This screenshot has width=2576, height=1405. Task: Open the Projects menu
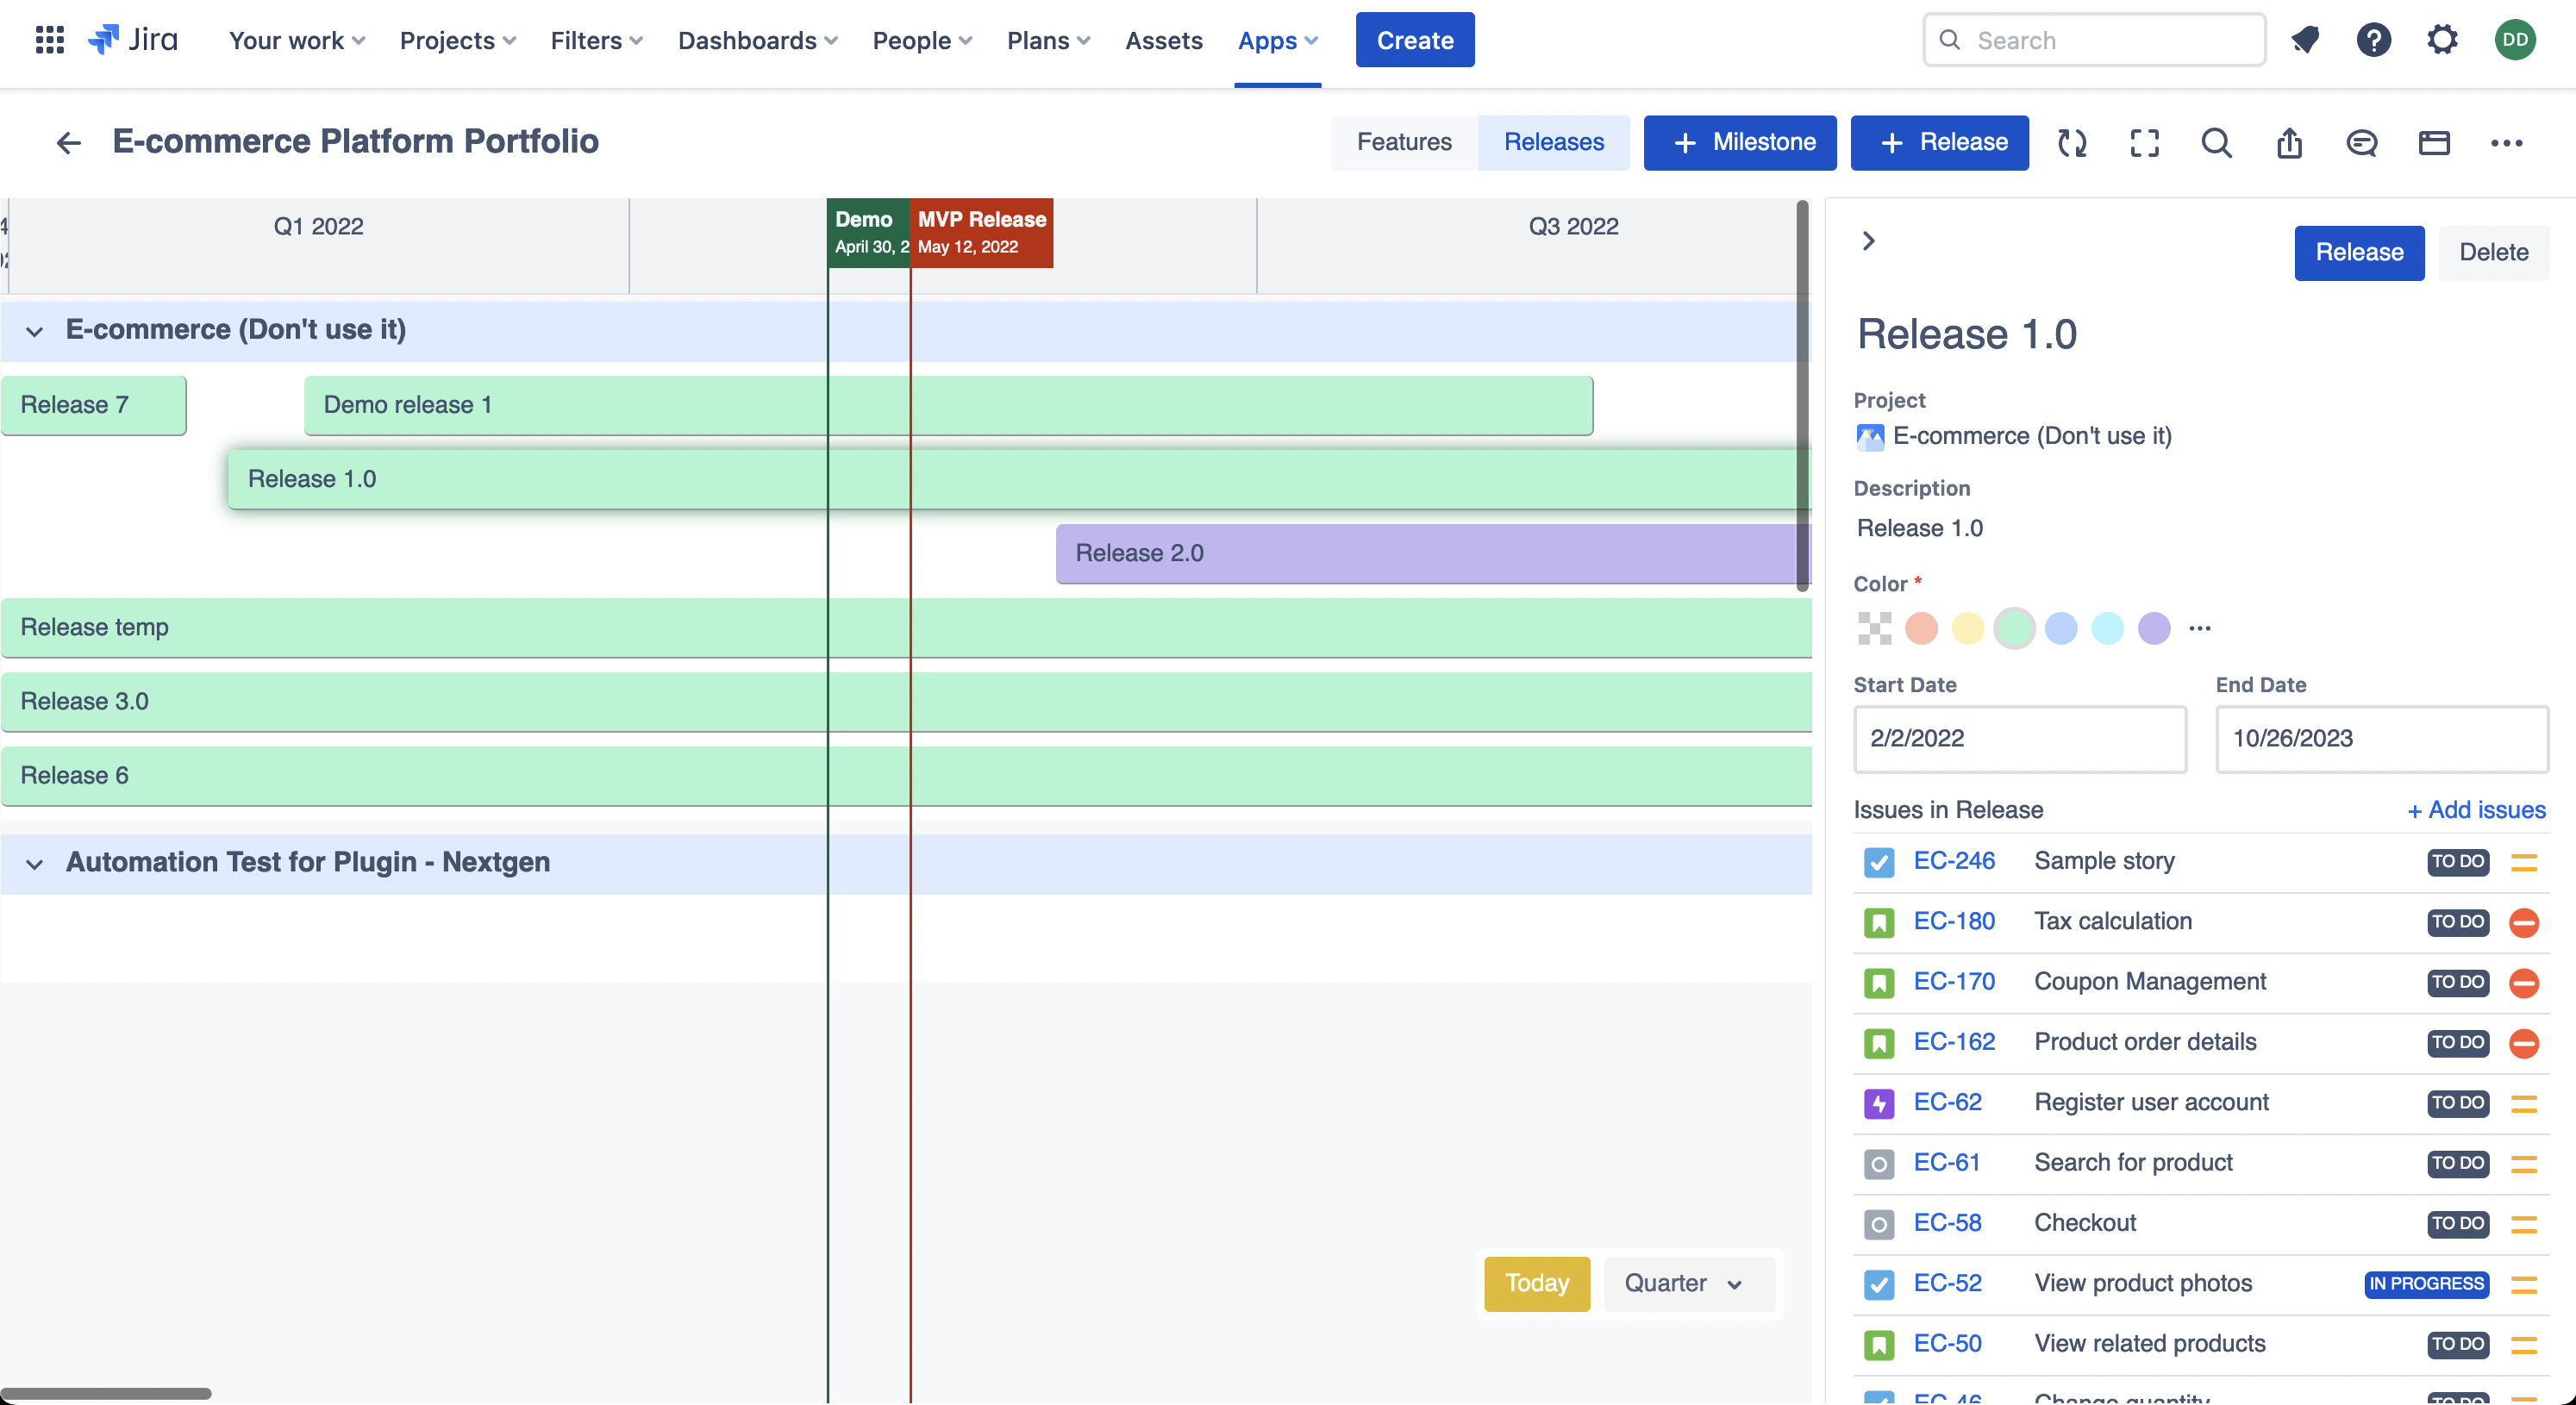[x=457, y=40]
